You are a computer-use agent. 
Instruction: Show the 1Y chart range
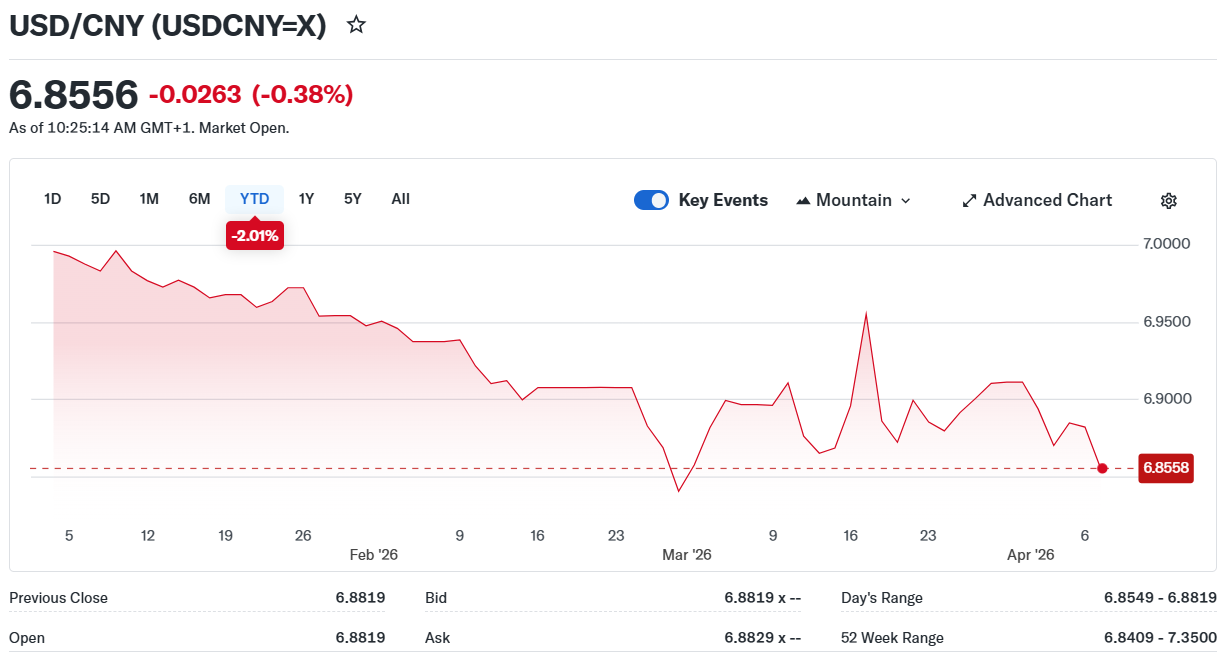click(306, 199)
